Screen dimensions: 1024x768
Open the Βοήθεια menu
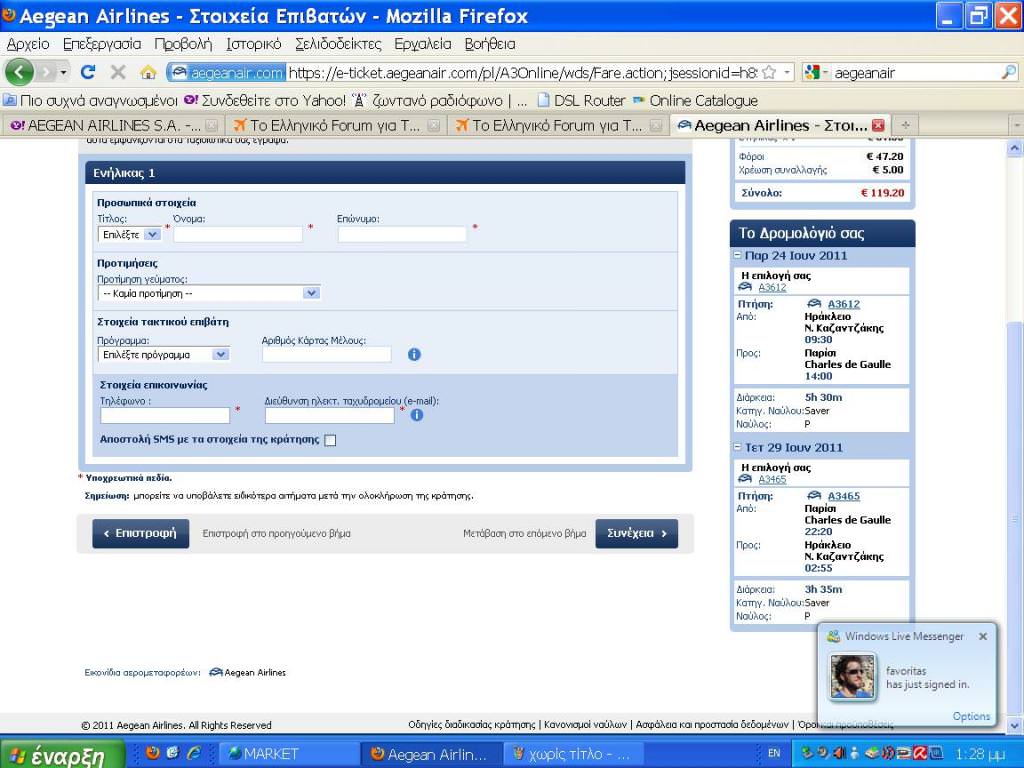click(x=490, y=44)
